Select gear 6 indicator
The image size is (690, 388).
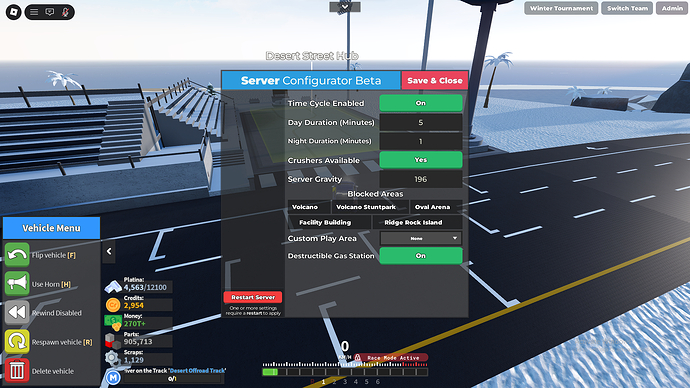coord(378,382)
